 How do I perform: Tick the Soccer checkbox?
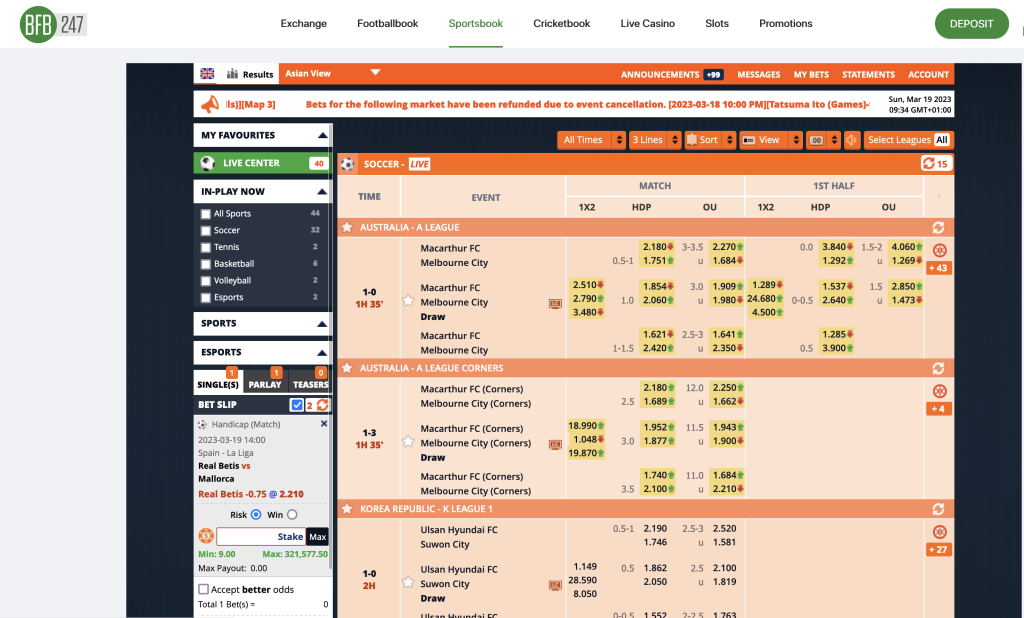click(206, 231)
